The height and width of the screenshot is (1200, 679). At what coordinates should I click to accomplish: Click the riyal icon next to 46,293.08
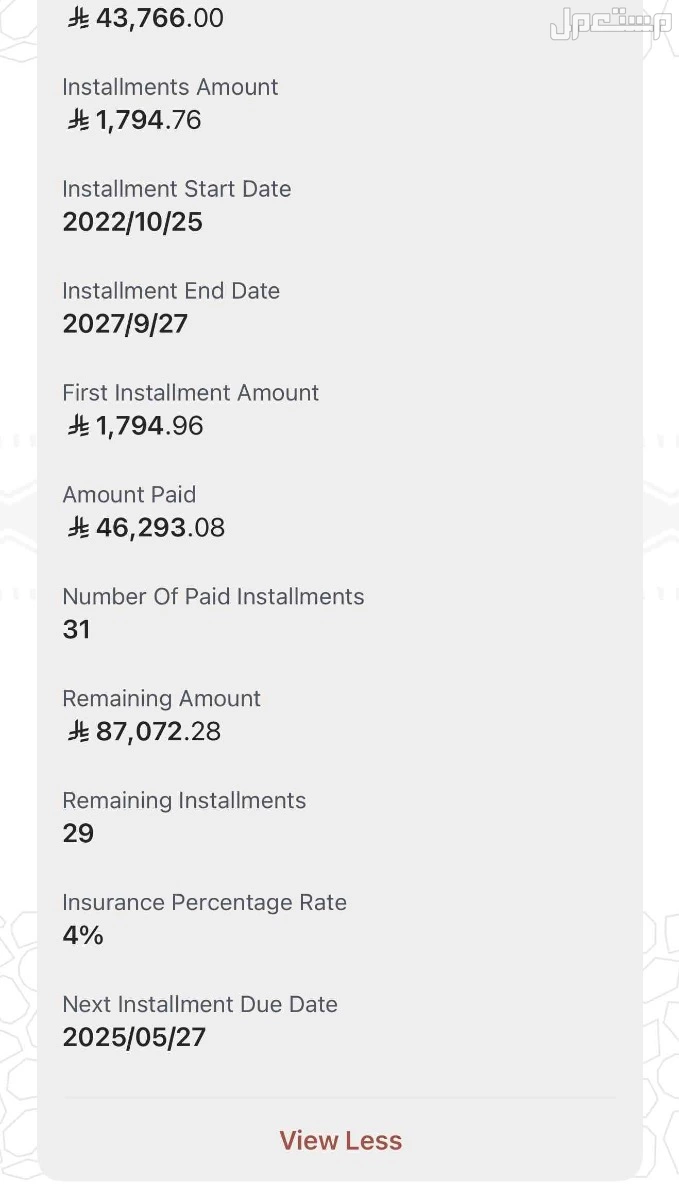point(79,528)
